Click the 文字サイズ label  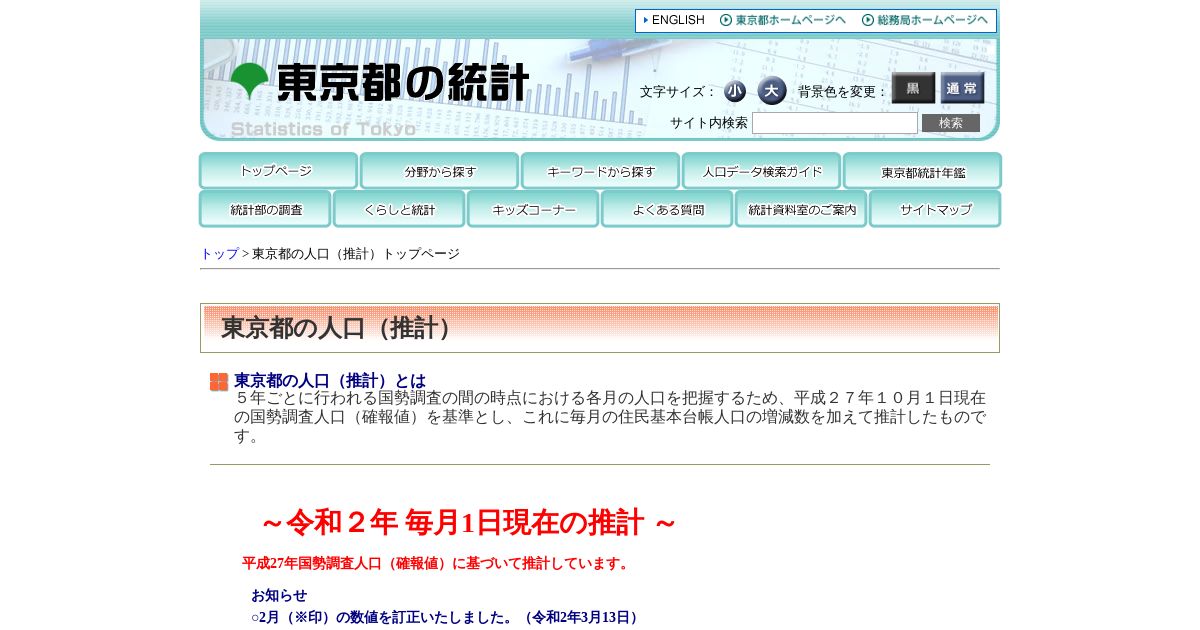pyautogui.click(x=678, y=91)
